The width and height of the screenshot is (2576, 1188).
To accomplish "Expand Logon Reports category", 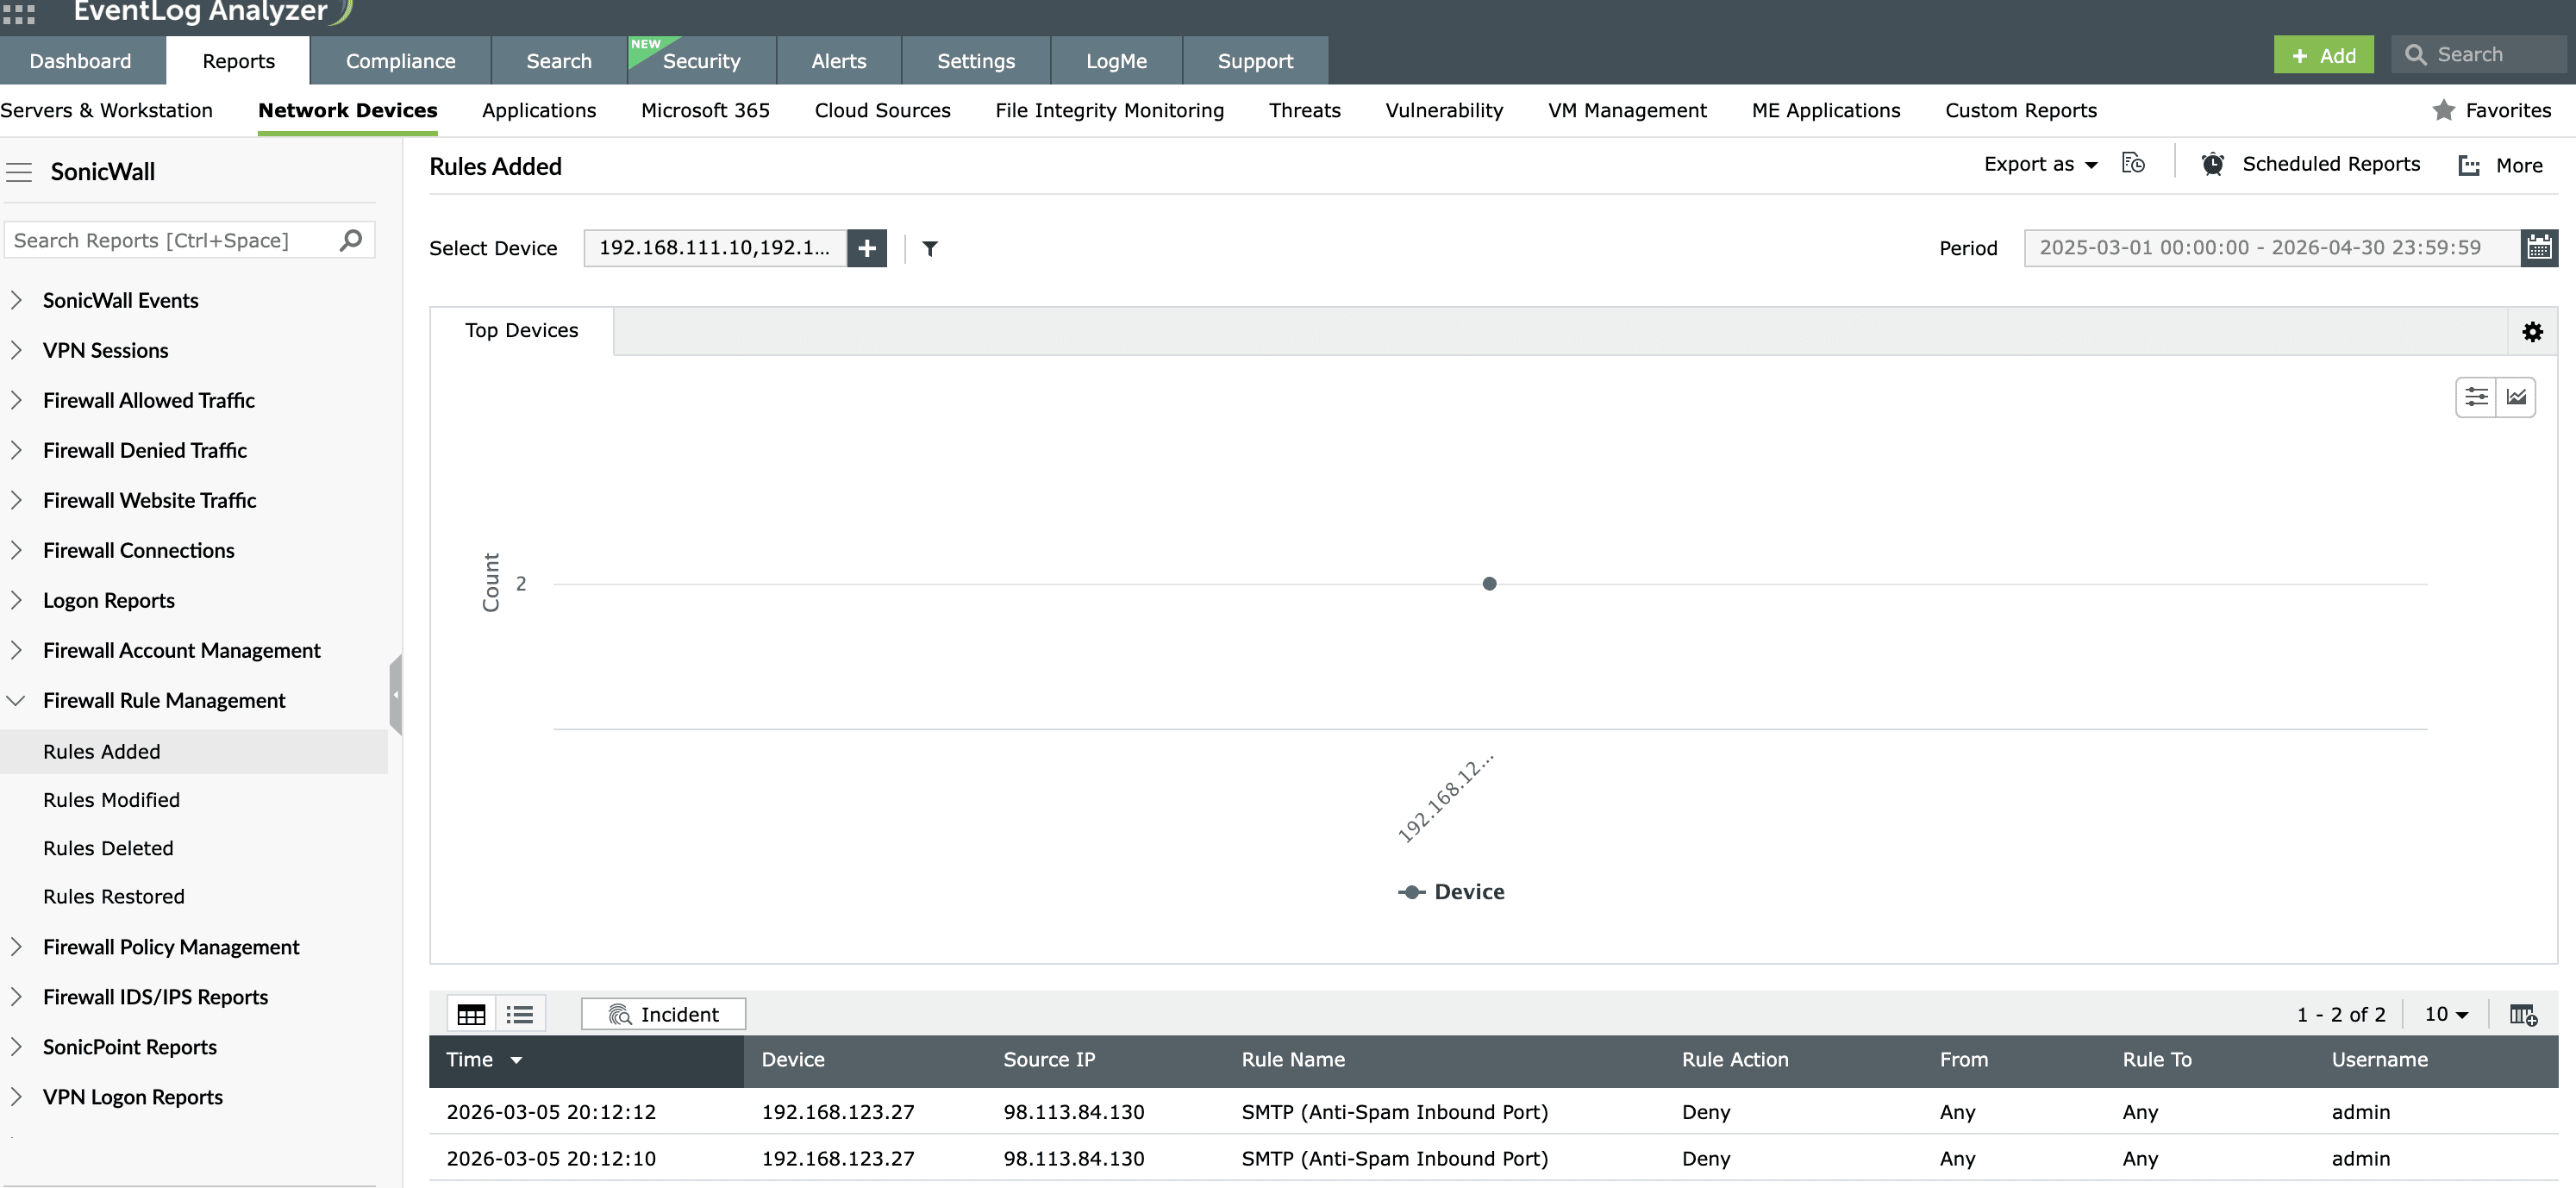I will tap(16, 600).
